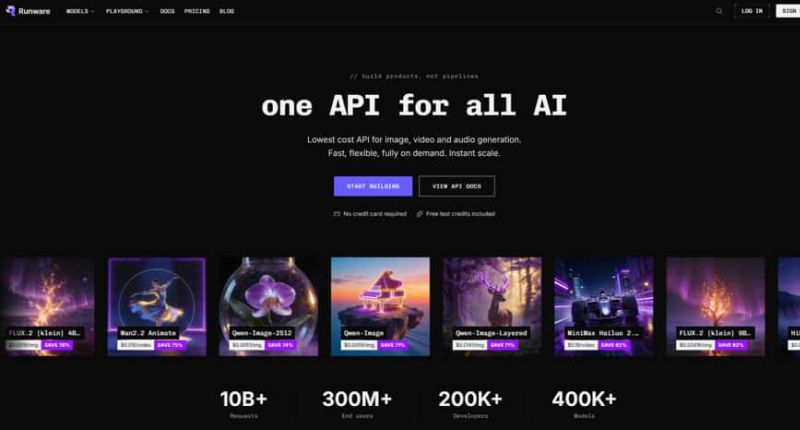Screen dimensions: 800x430
Task: Expand the Models dropdown menu
Action: (80, 11)
